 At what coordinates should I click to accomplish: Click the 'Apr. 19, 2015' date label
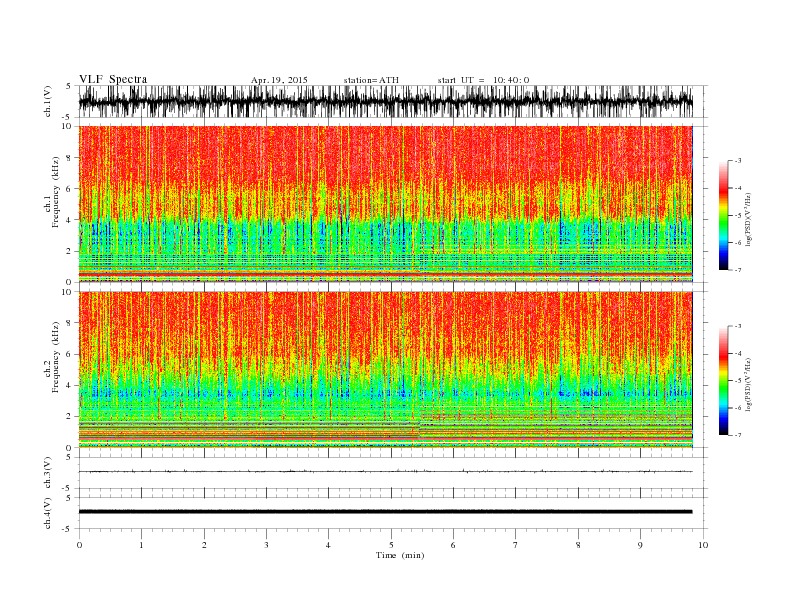279,80
